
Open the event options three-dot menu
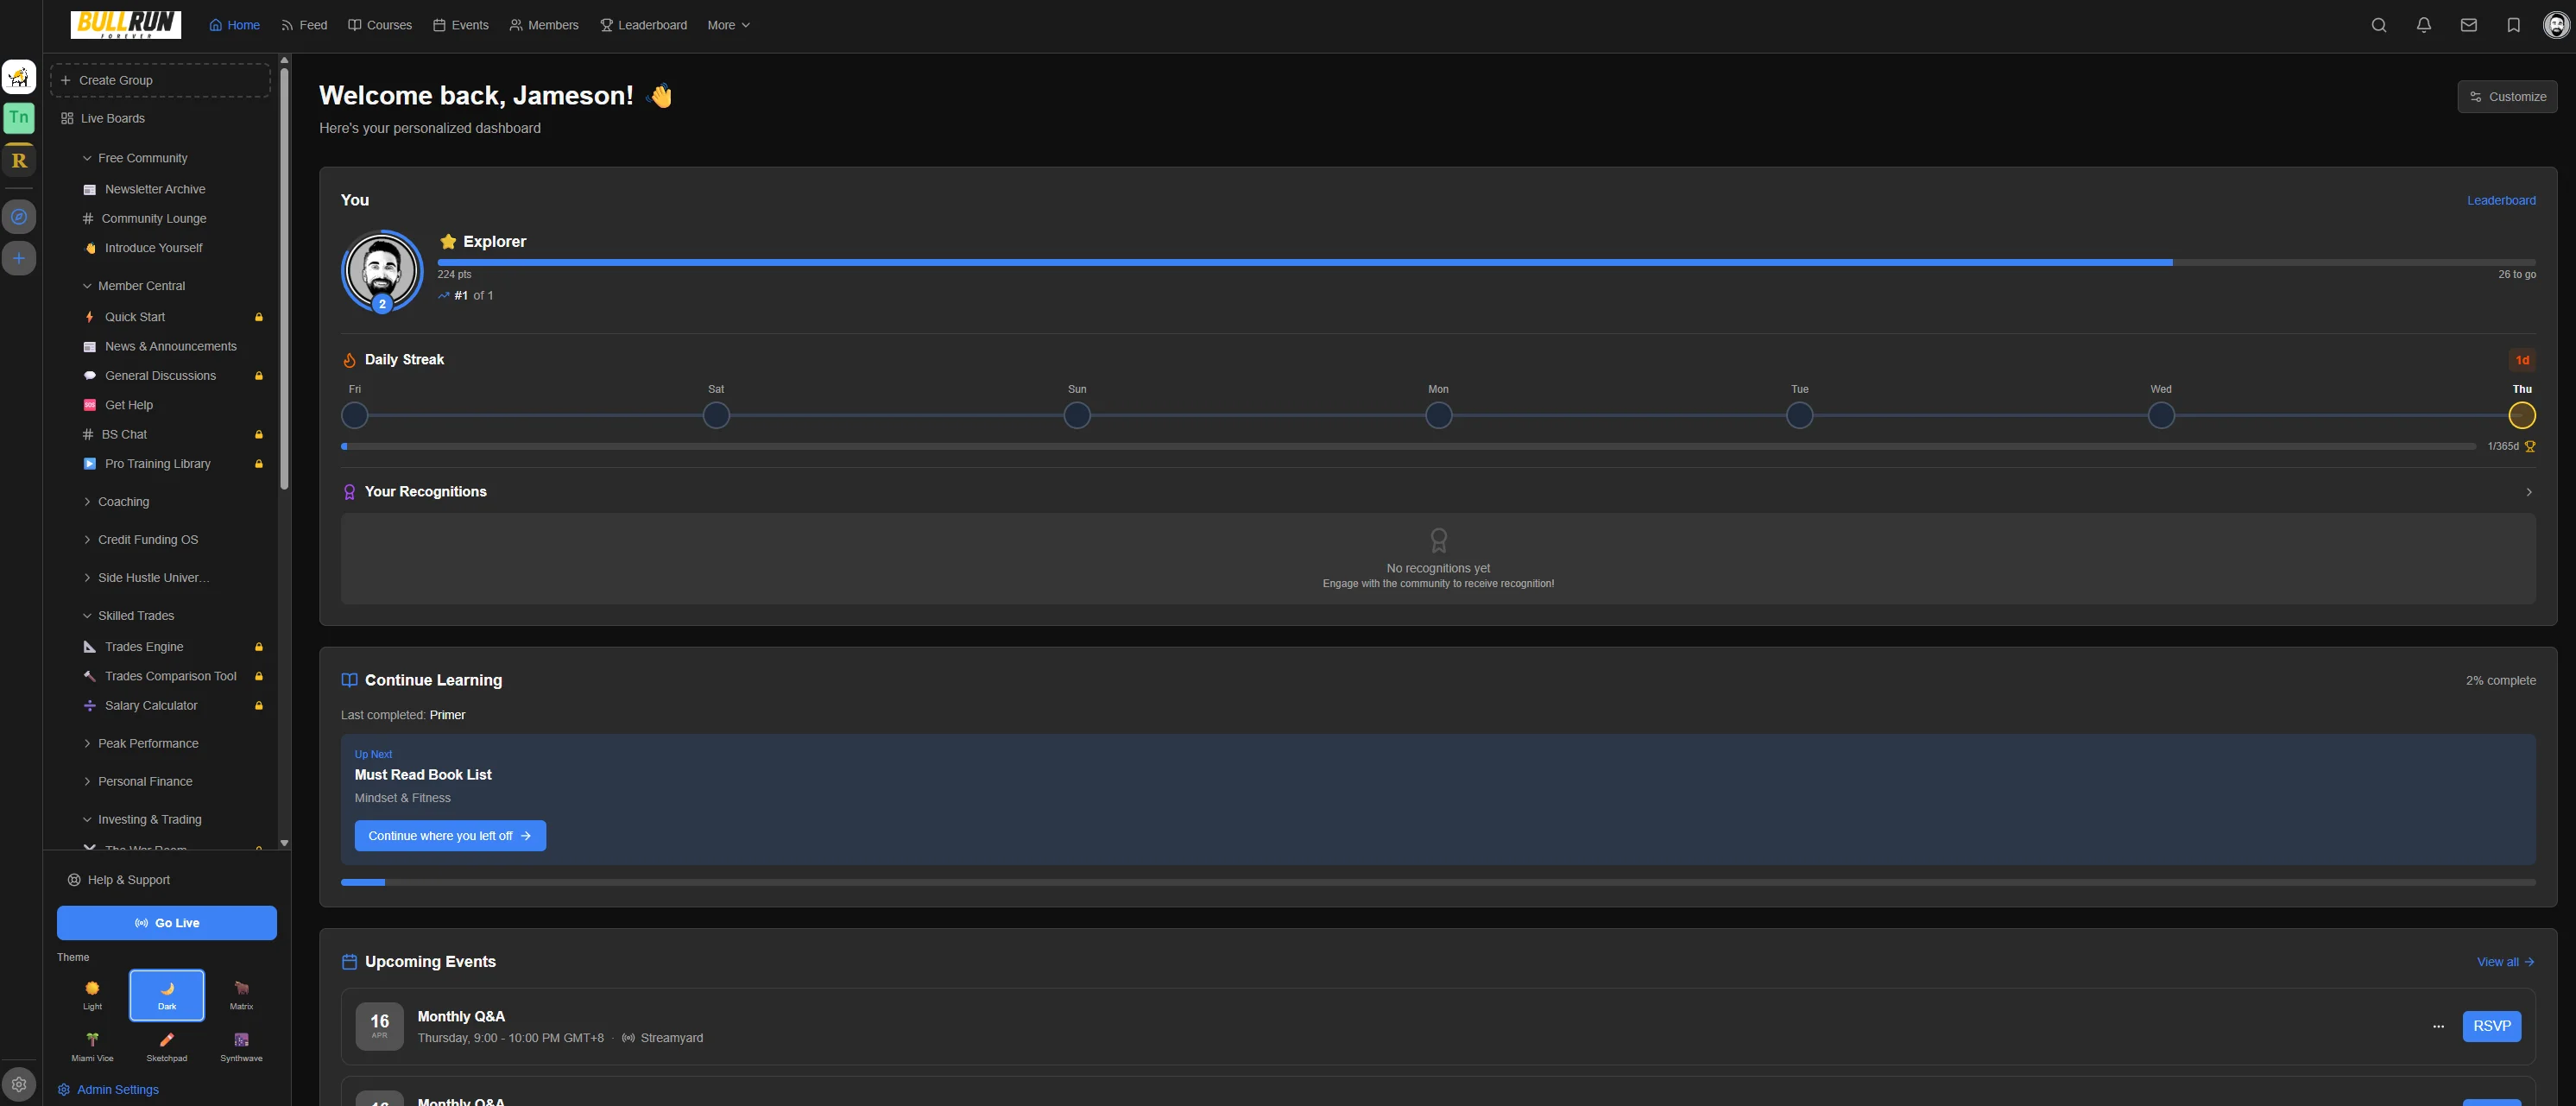2439,1026
